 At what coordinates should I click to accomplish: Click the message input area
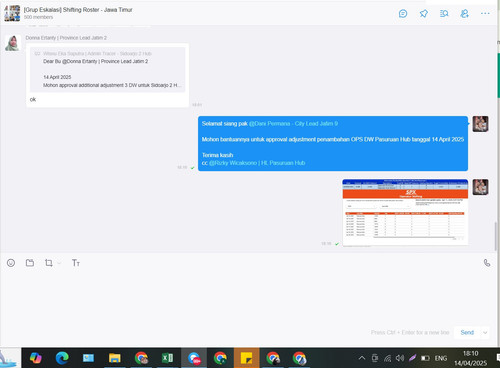tap(247, 298)
